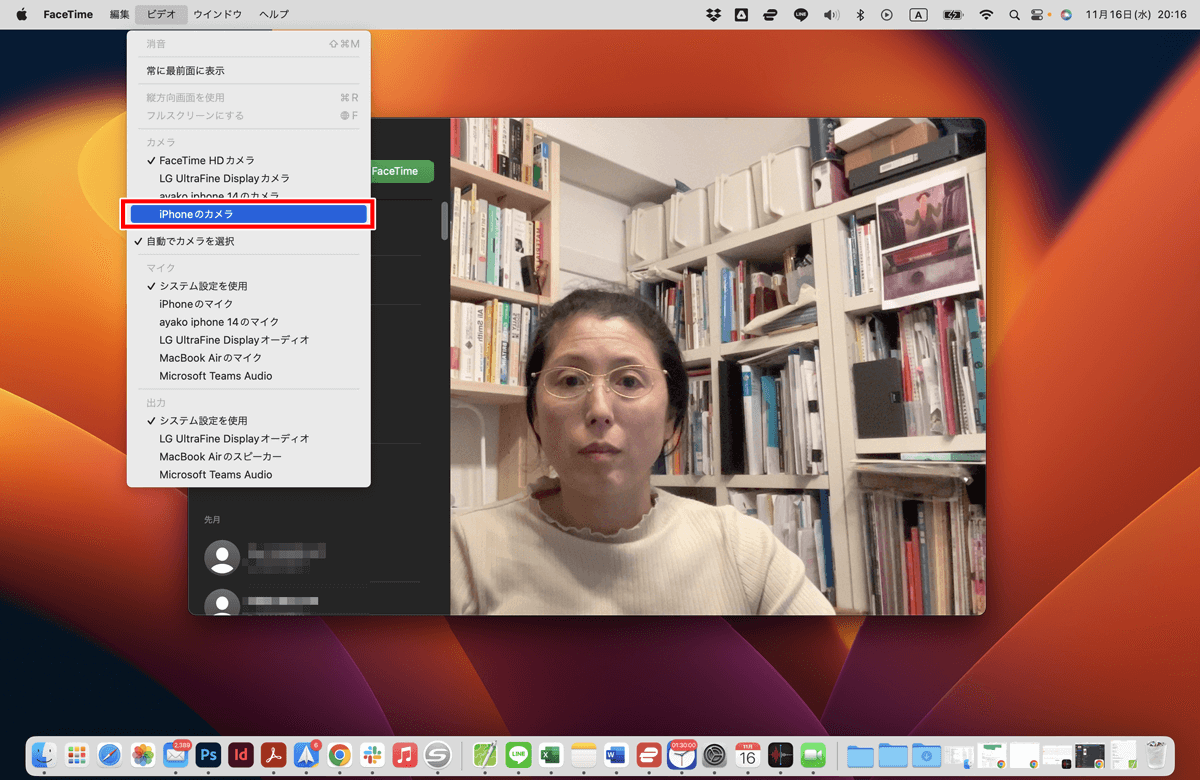Launch InDesign from the Dock
Viewport: 1200px width, 780px height.
[x=241, y=755]
